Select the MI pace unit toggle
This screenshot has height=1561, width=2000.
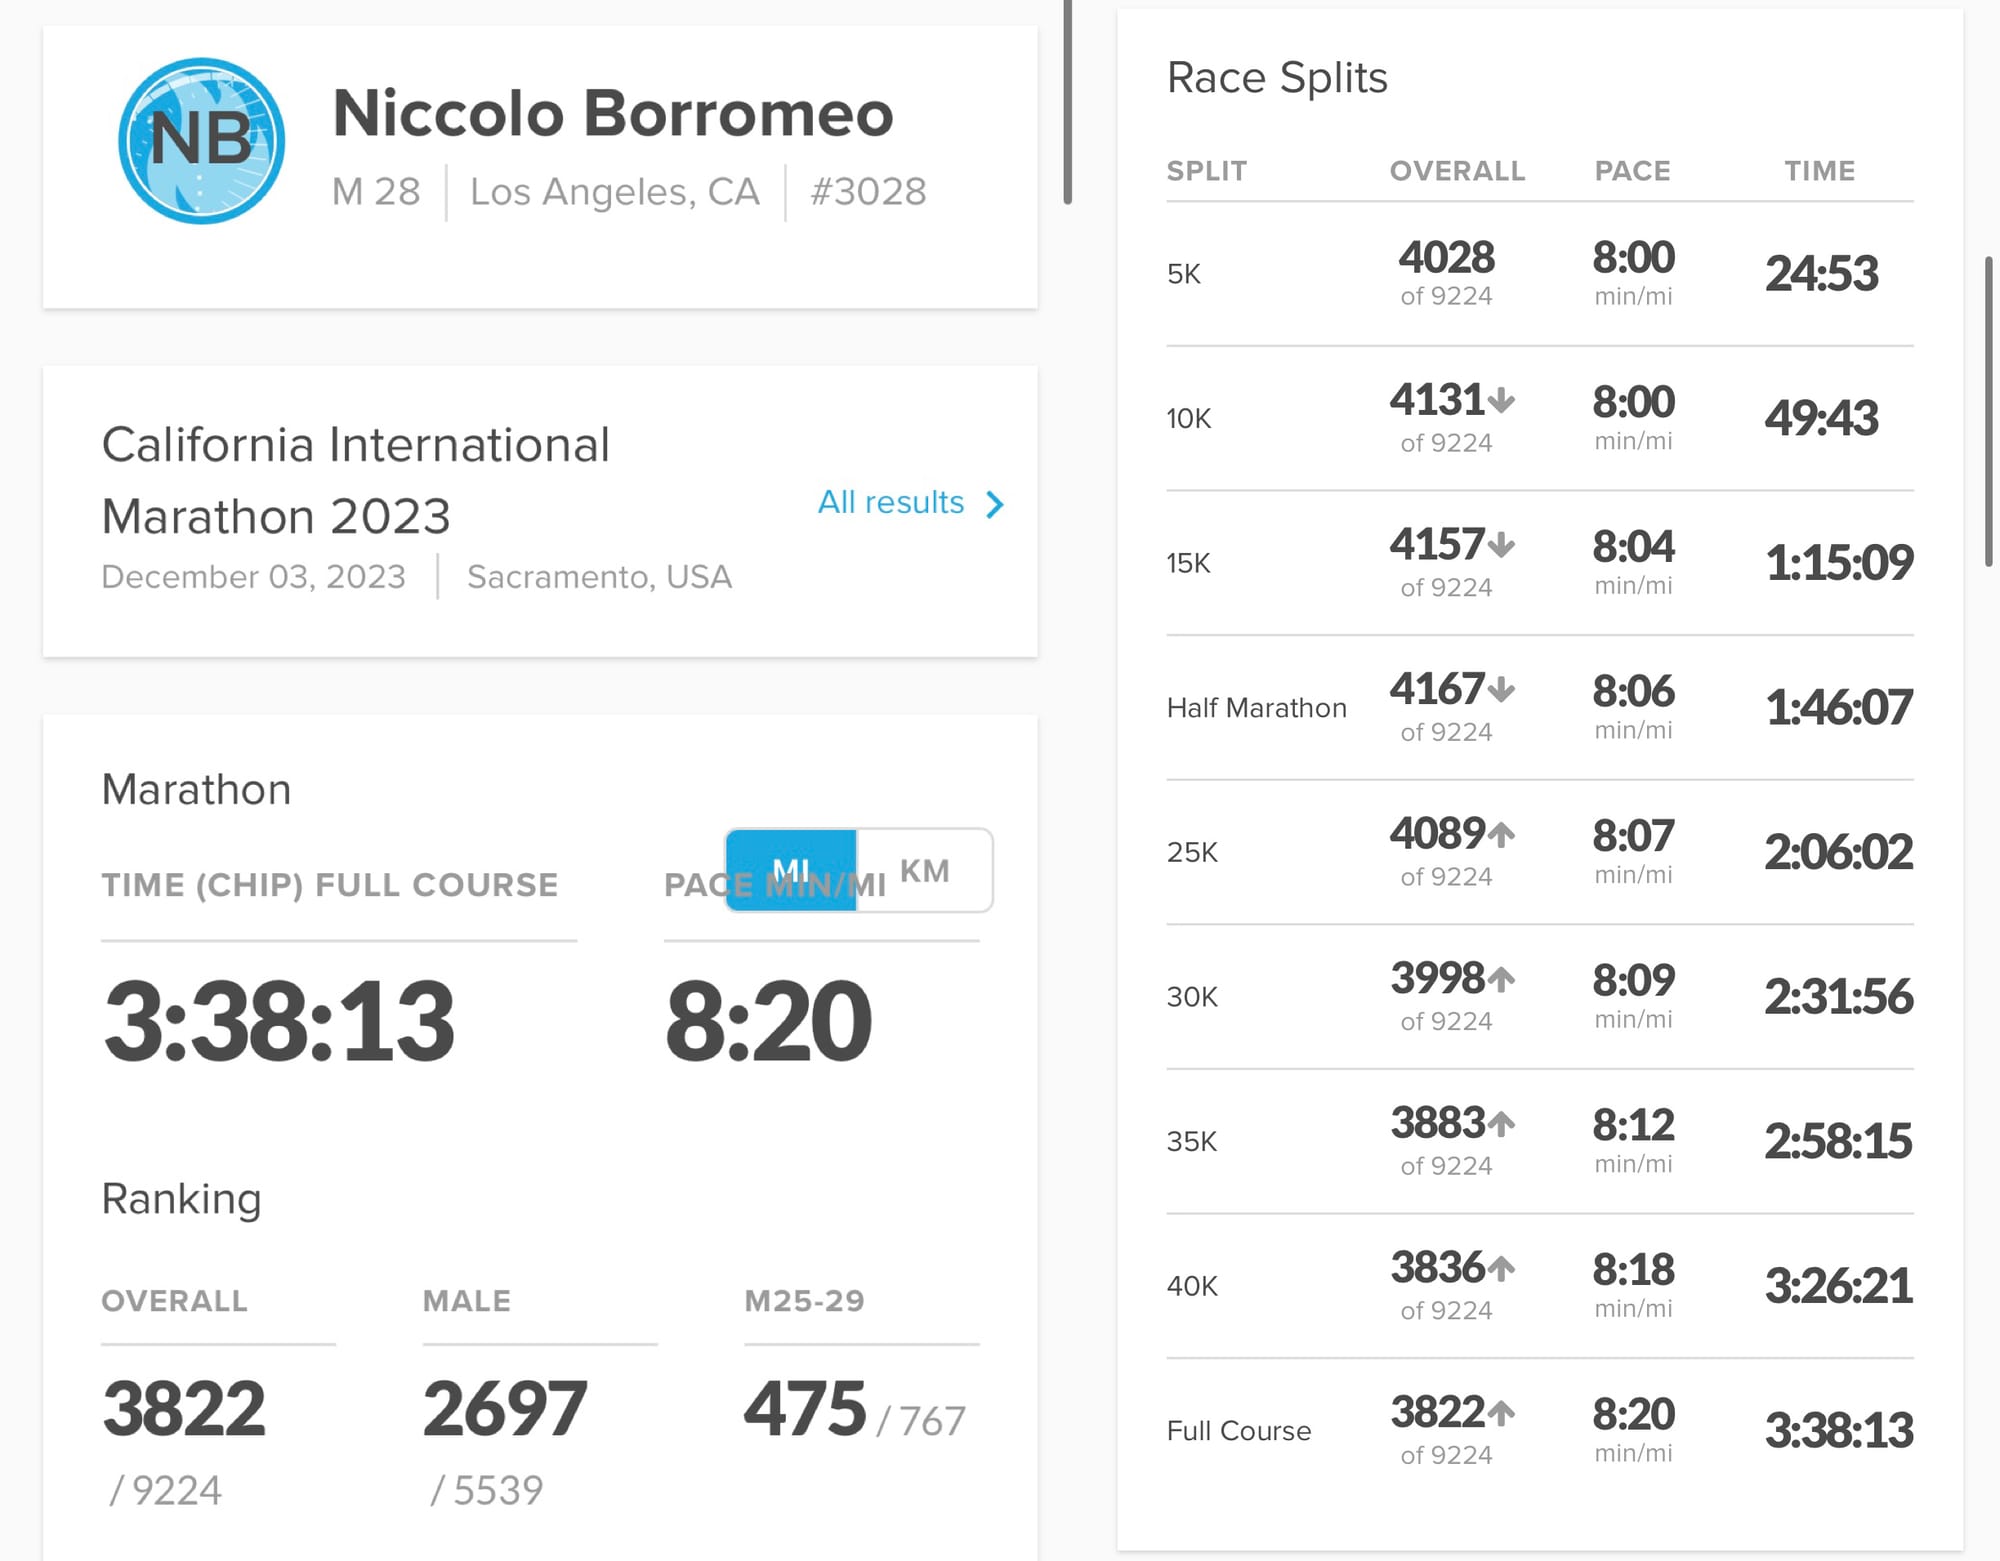(x=791, y=870)
